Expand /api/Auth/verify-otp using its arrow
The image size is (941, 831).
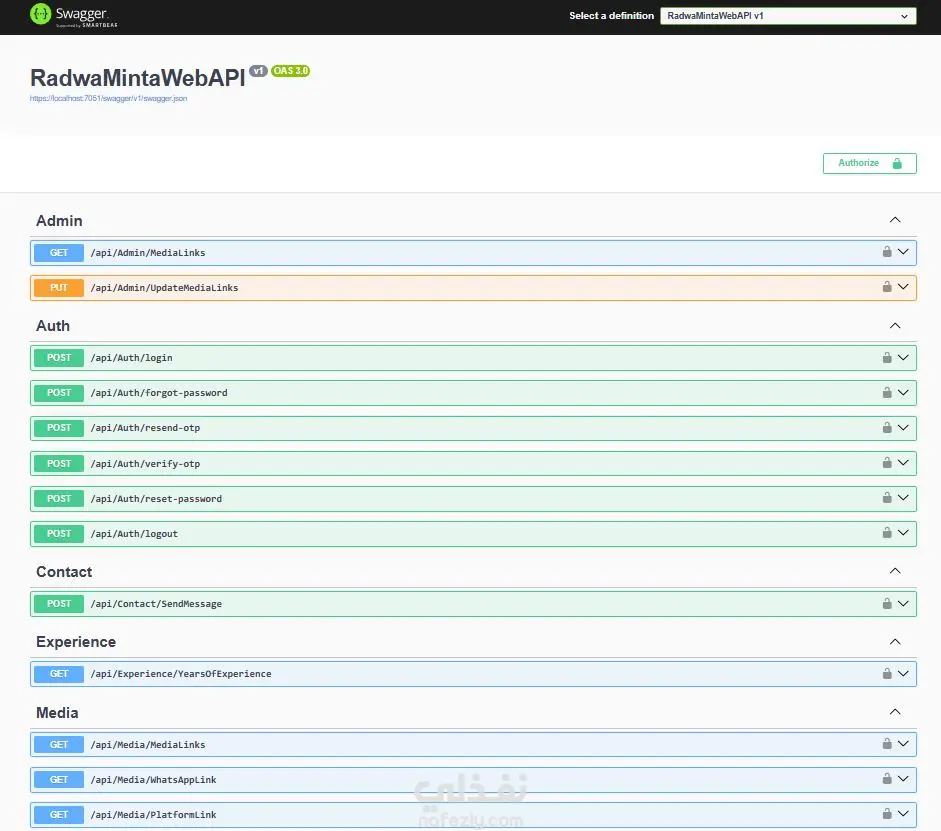point(903,463)
